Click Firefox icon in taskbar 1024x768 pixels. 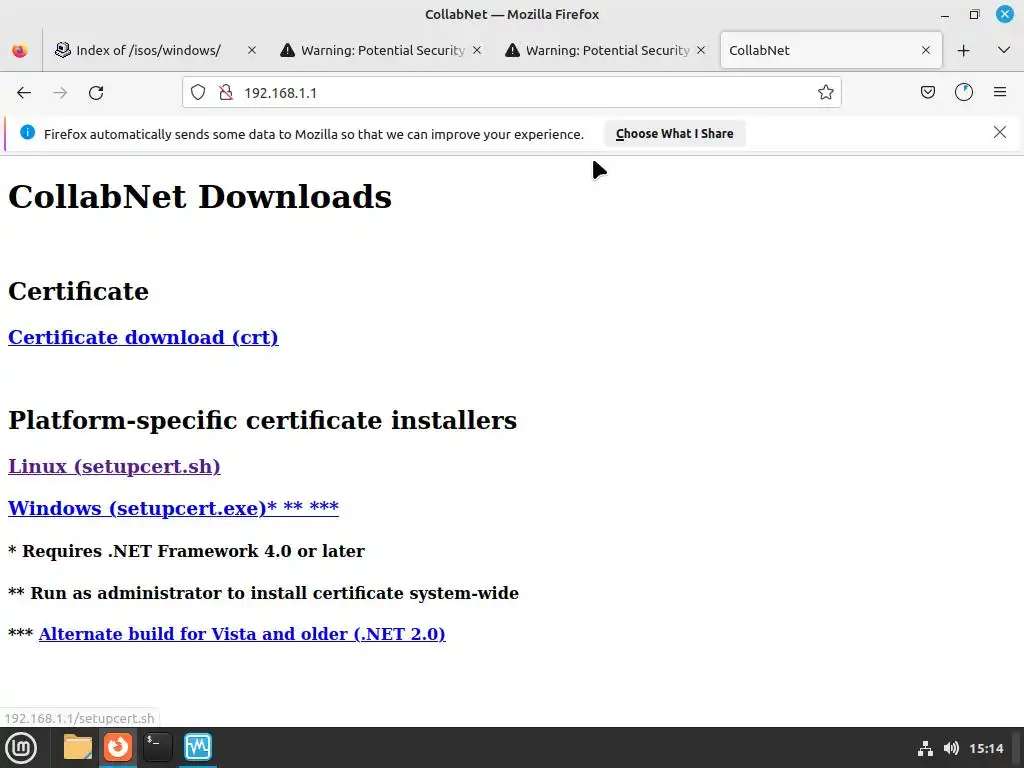118,747
